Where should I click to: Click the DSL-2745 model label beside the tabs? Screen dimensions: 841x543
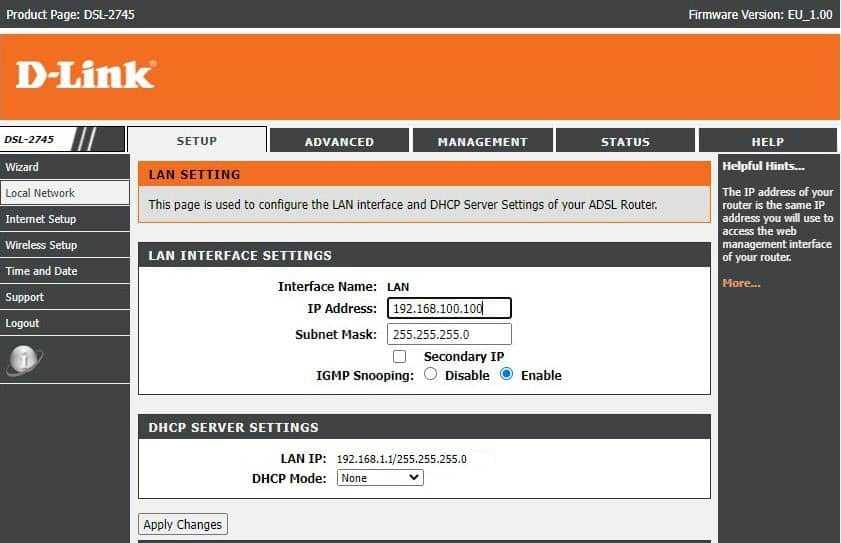pyautogui.click(x=29, y=140)
